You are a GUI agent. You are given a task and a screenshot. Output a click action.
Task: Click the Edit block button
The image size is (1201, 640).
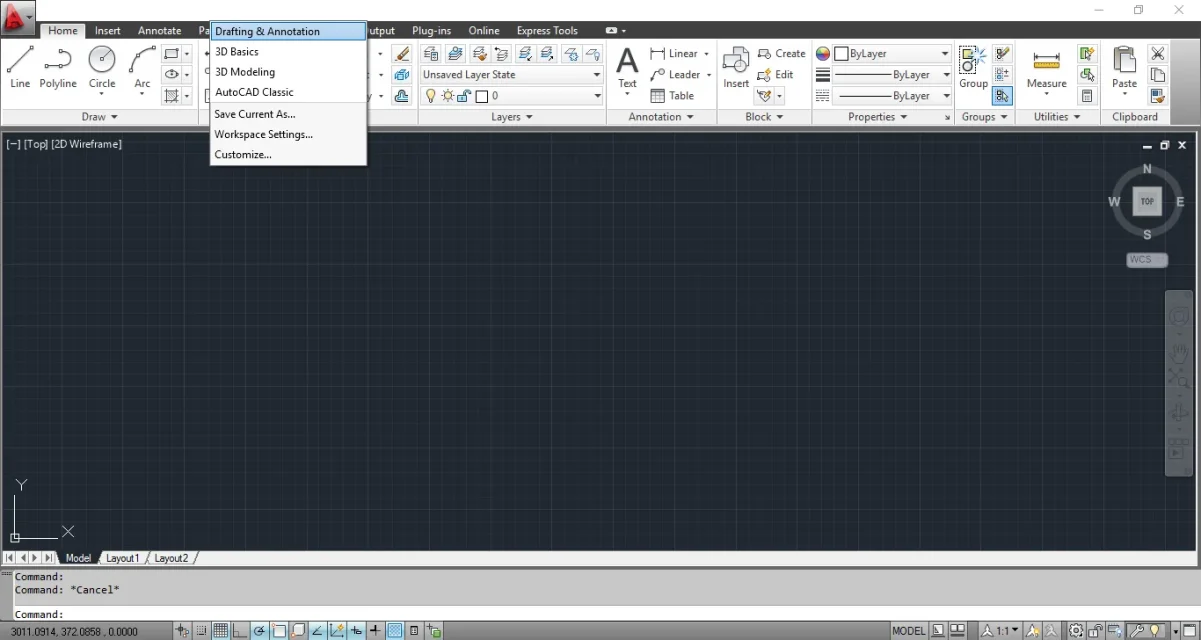point(775,75)
